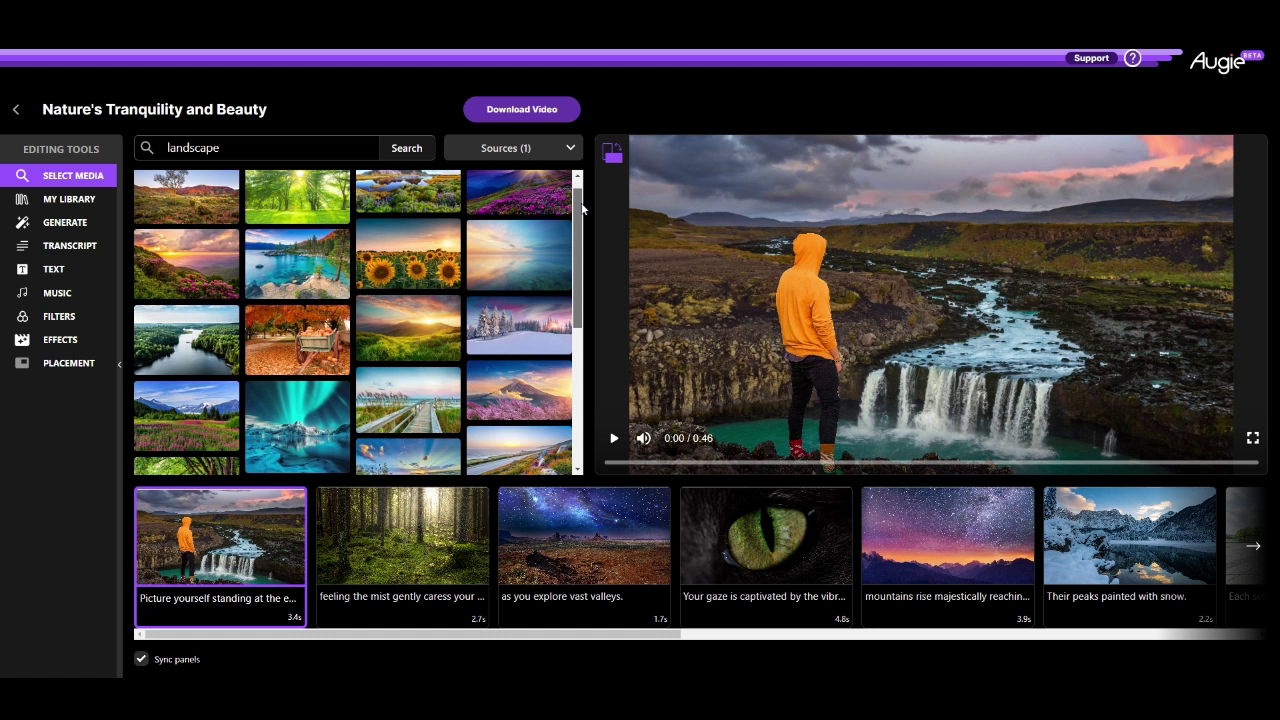
Task: Click the aspect ratio rotate icon above the preview
Action: 612,152
